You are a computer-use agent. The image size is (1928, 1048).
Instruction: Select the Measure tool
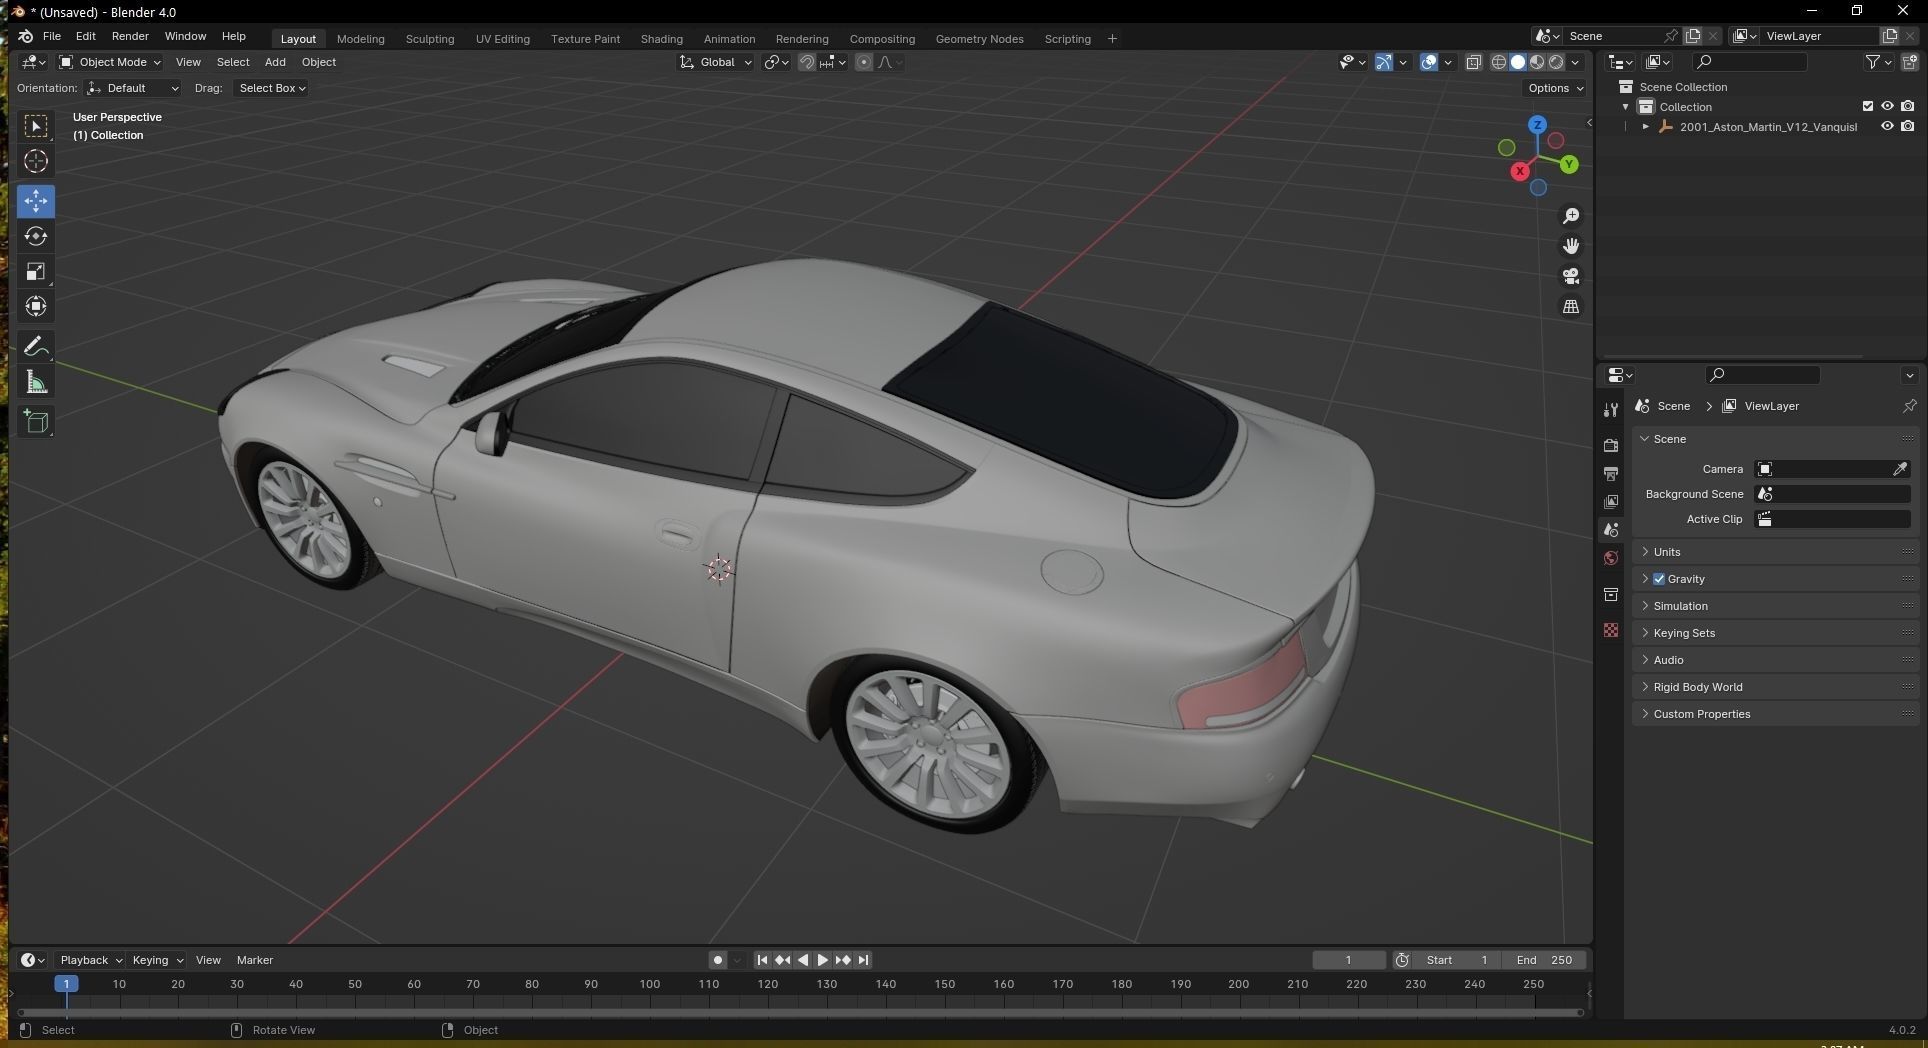point(36,382)
